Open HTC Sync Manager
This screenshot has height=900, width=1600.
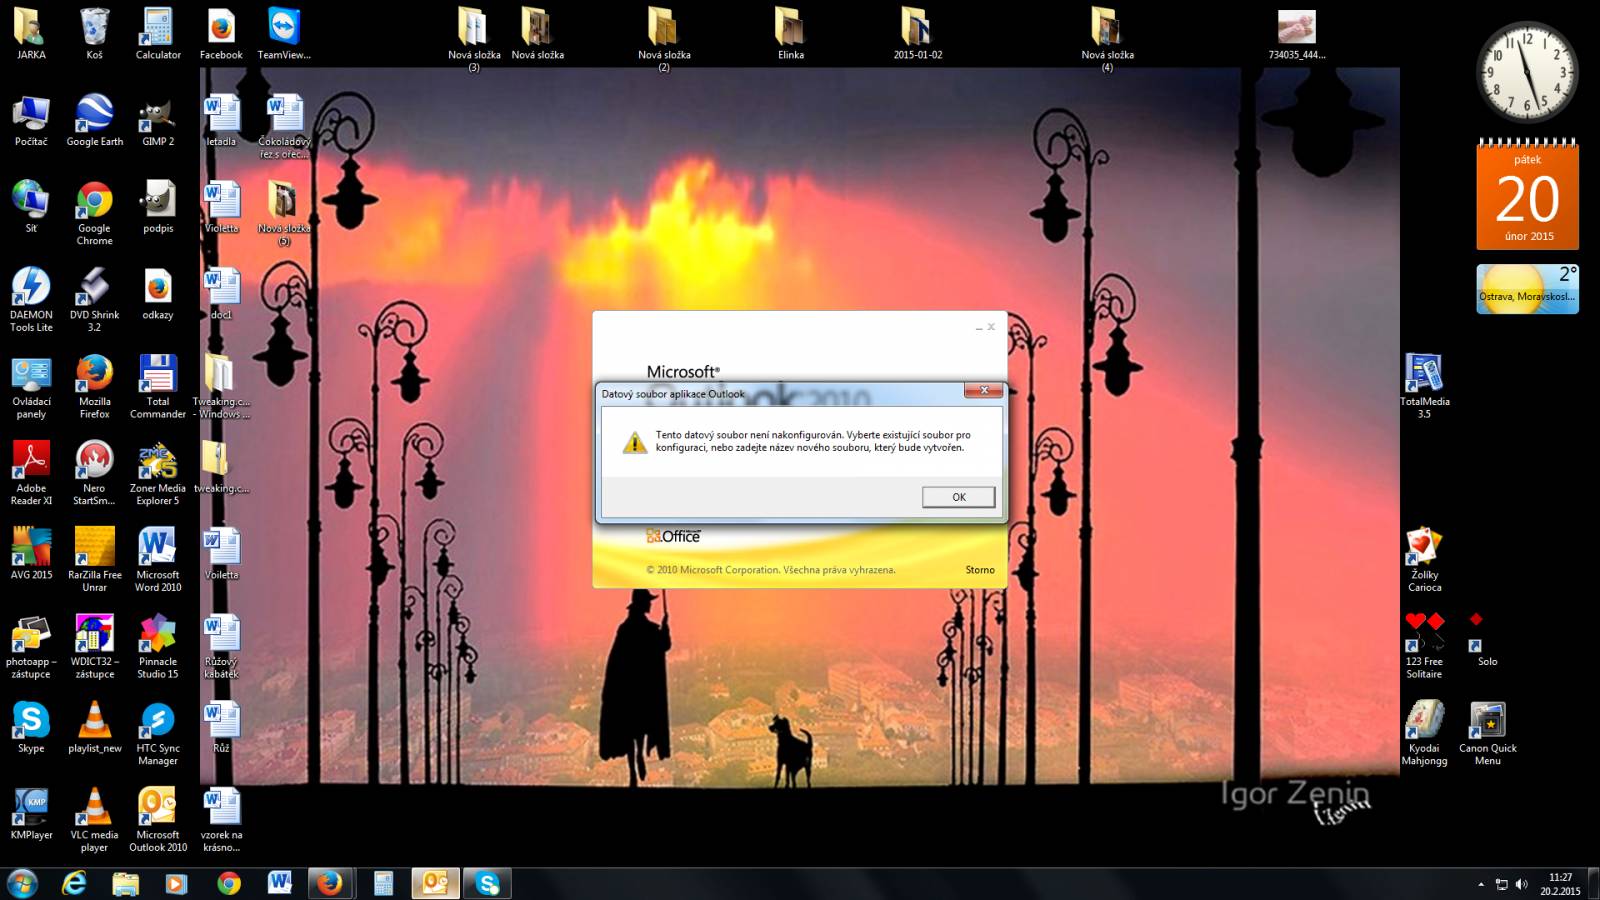158,732
